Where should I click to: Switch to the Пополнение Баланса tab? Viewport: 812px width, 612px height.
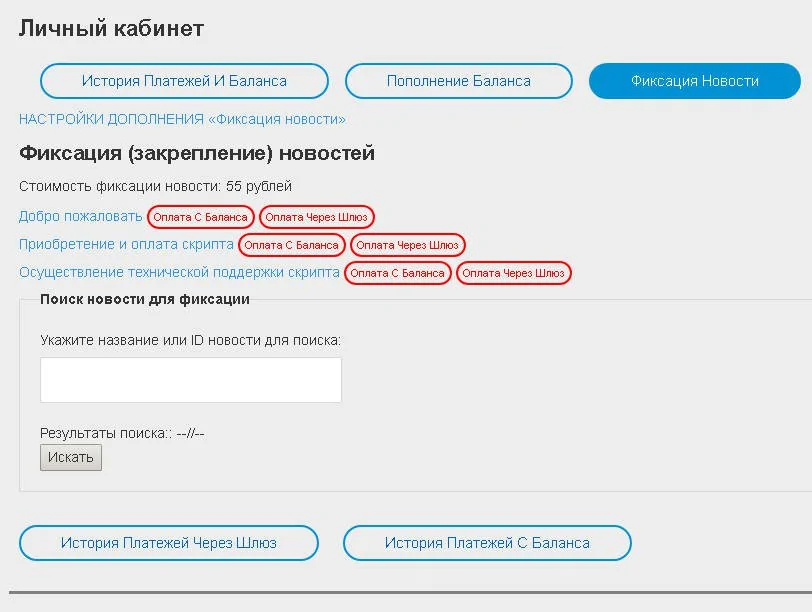click(x=459, y=81)
